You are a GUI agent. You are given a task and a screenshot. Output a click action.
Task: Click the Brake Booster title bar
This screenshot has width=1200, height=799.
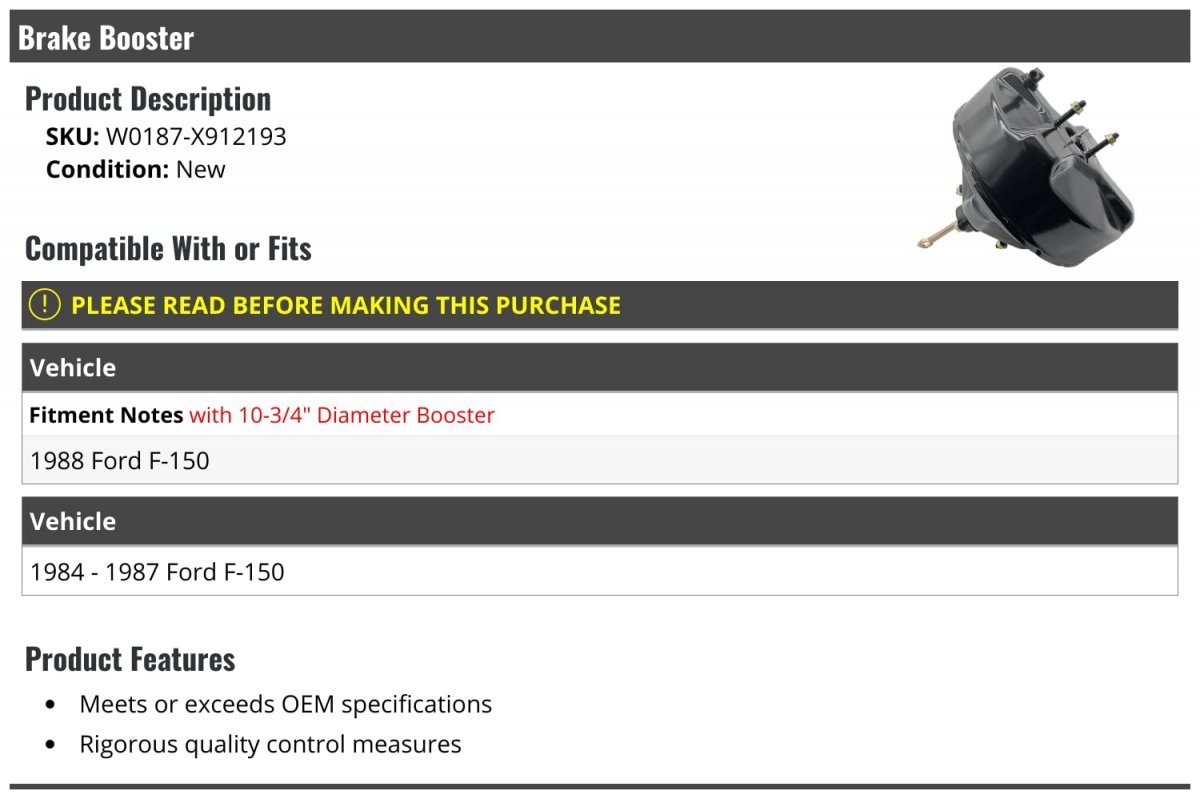[600, 37]
